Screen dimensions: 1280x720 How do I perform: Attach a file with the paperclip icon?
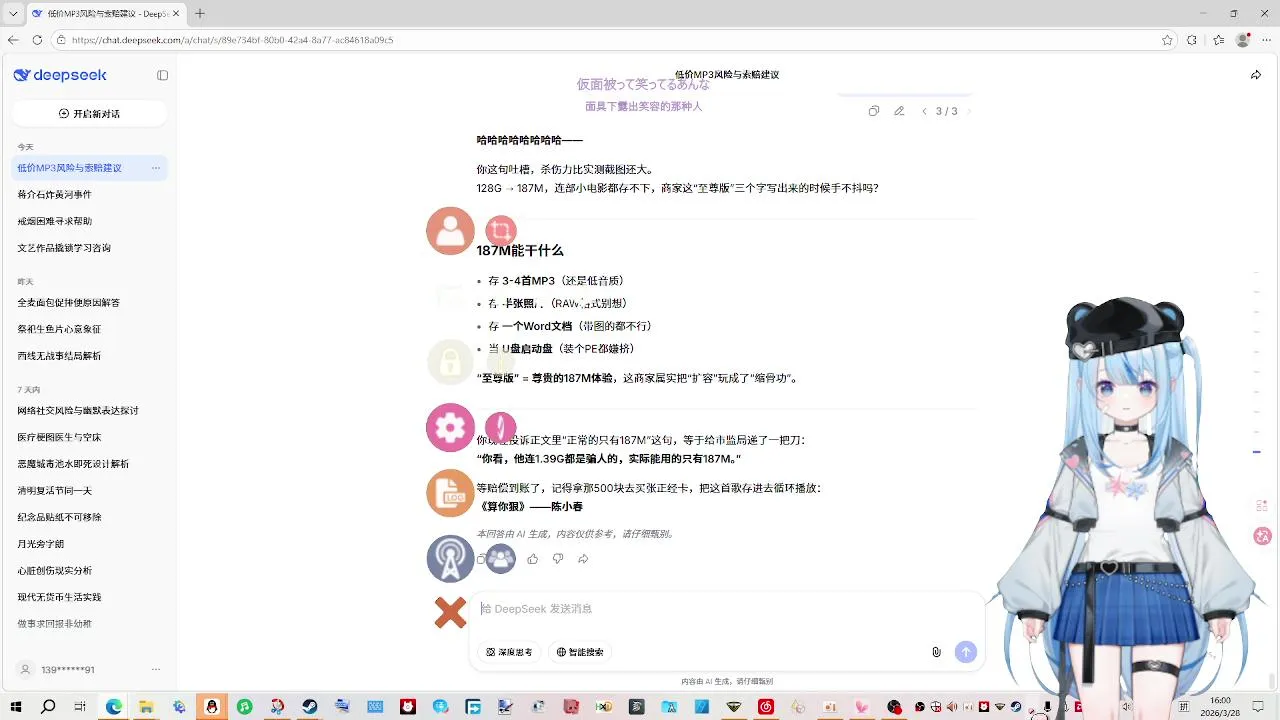(936, 652)
